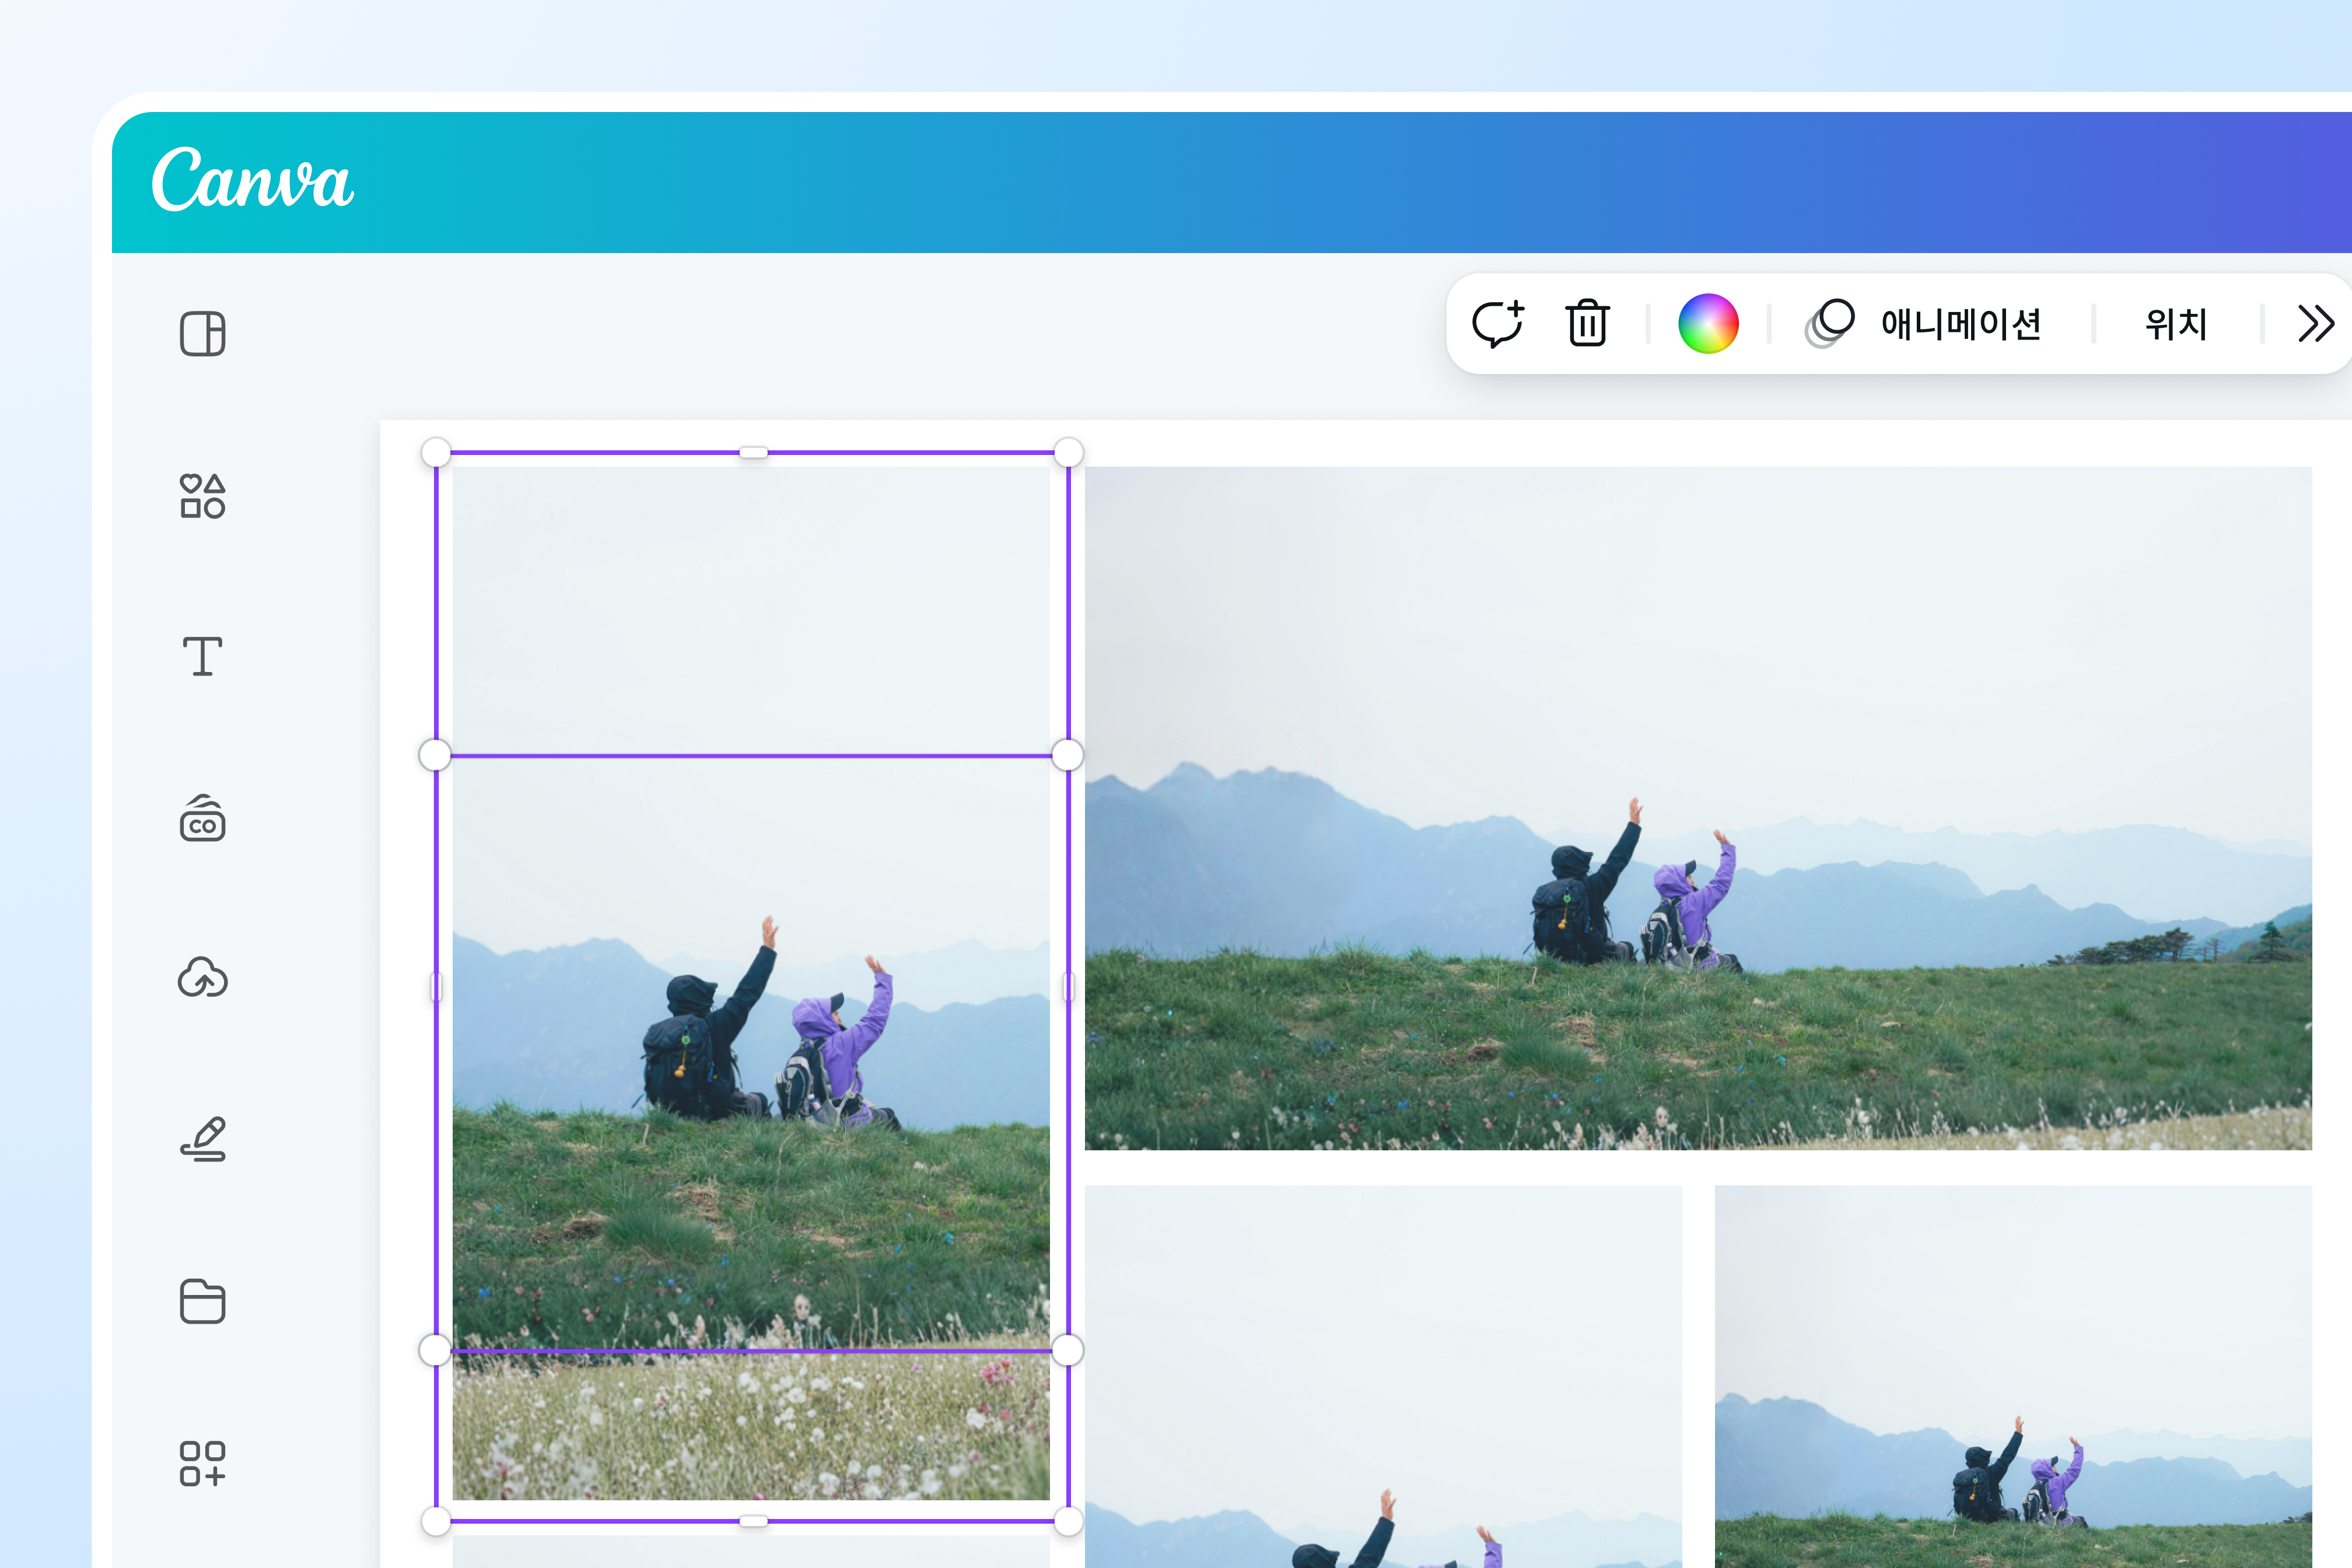Click the bottom-center edge selection handle
The width and height of the screenshot is (2352, 1568).
[x=753, y=1521]
